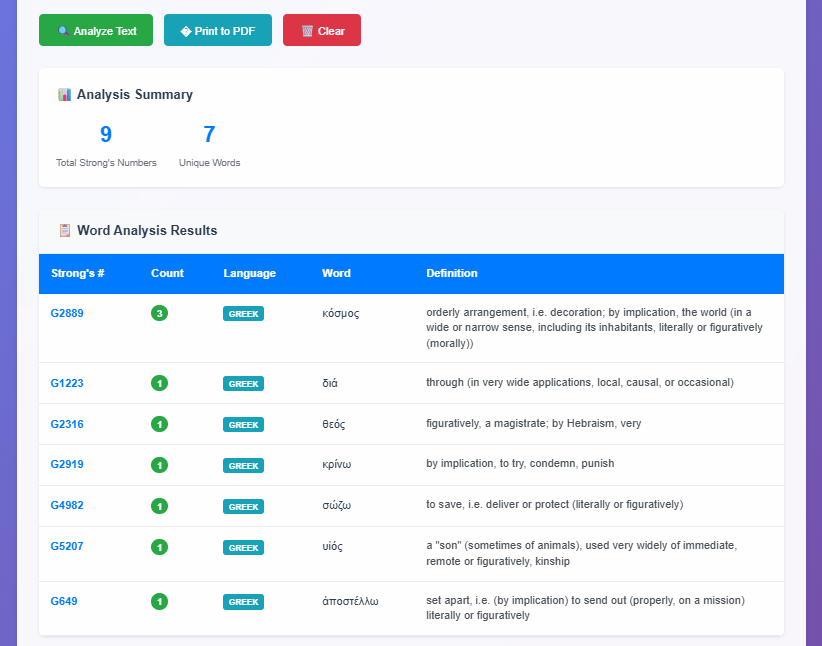
Task: Click the green count badge showing 3
Action: (159, 313)
